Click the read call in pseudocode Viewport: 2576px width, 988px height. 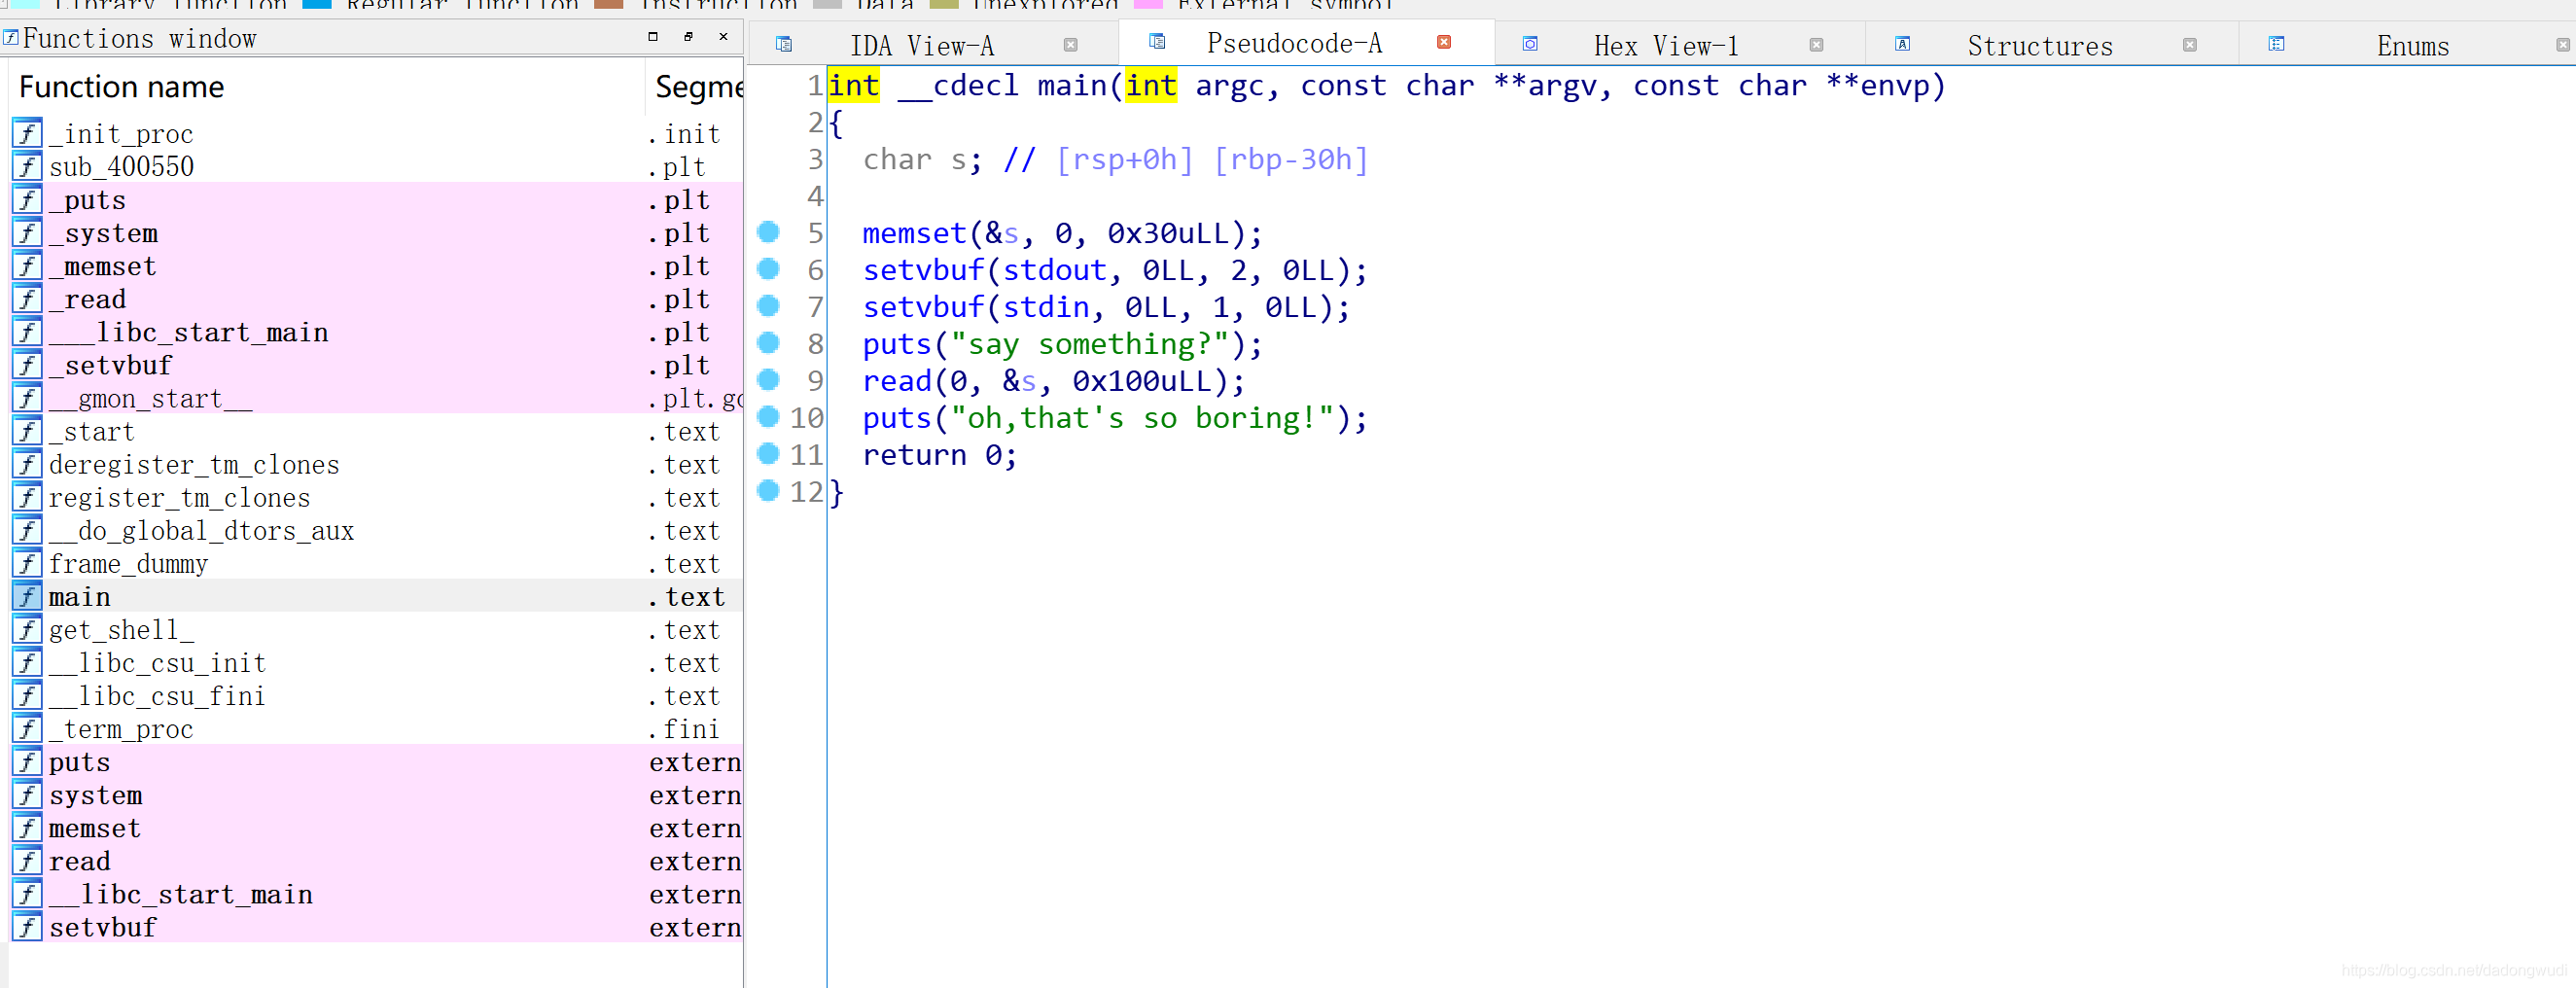tap(897, 381)
